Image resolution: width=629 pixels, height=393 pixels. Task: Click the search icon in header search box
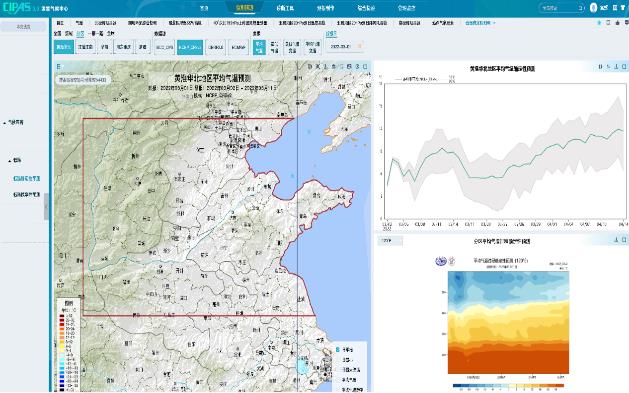coord(580,8)
